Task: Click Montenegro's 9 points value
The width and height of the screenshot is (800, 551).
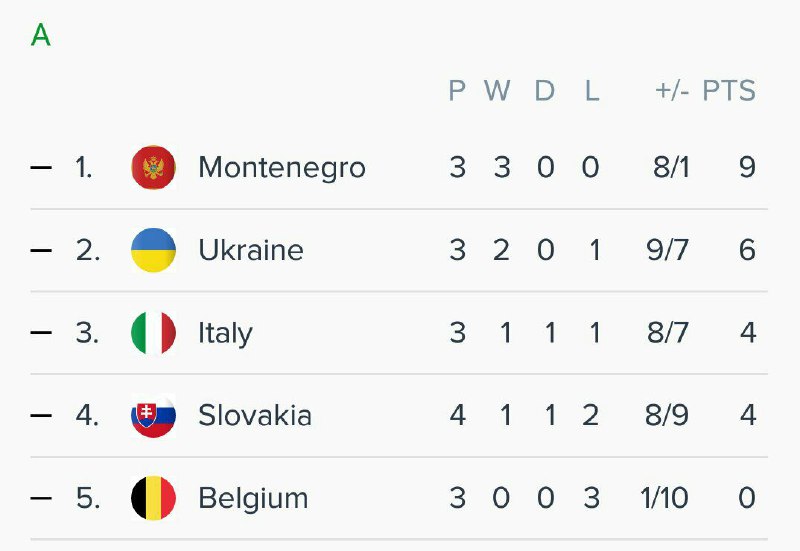Action: coord(747,167)
